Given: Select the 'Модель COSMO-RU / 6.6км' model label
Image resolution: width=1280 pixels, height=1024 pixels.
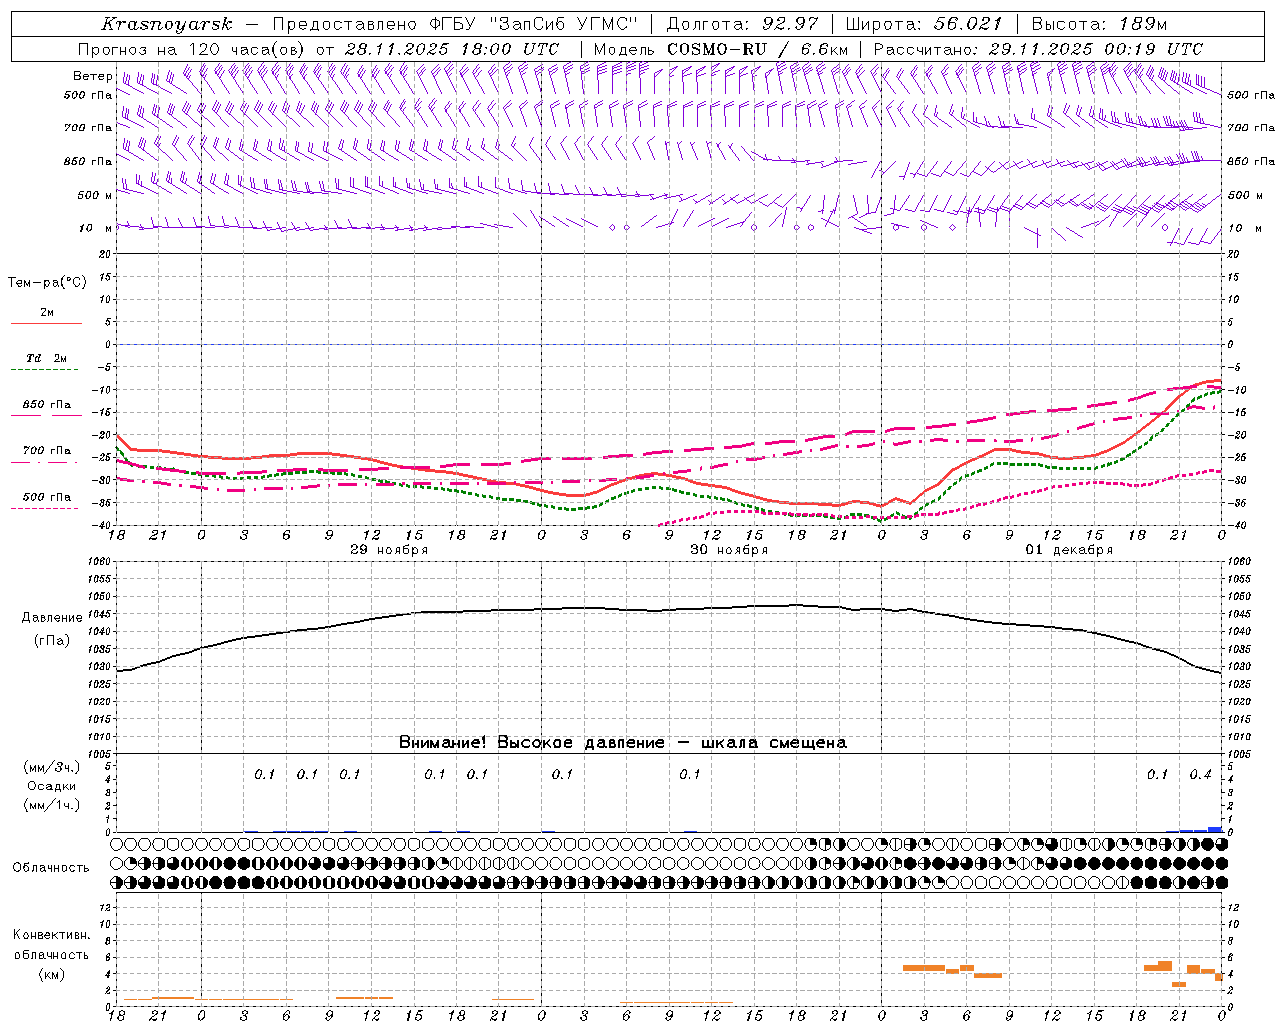Looking at the screenshot, I should click(x=720, y=49).
